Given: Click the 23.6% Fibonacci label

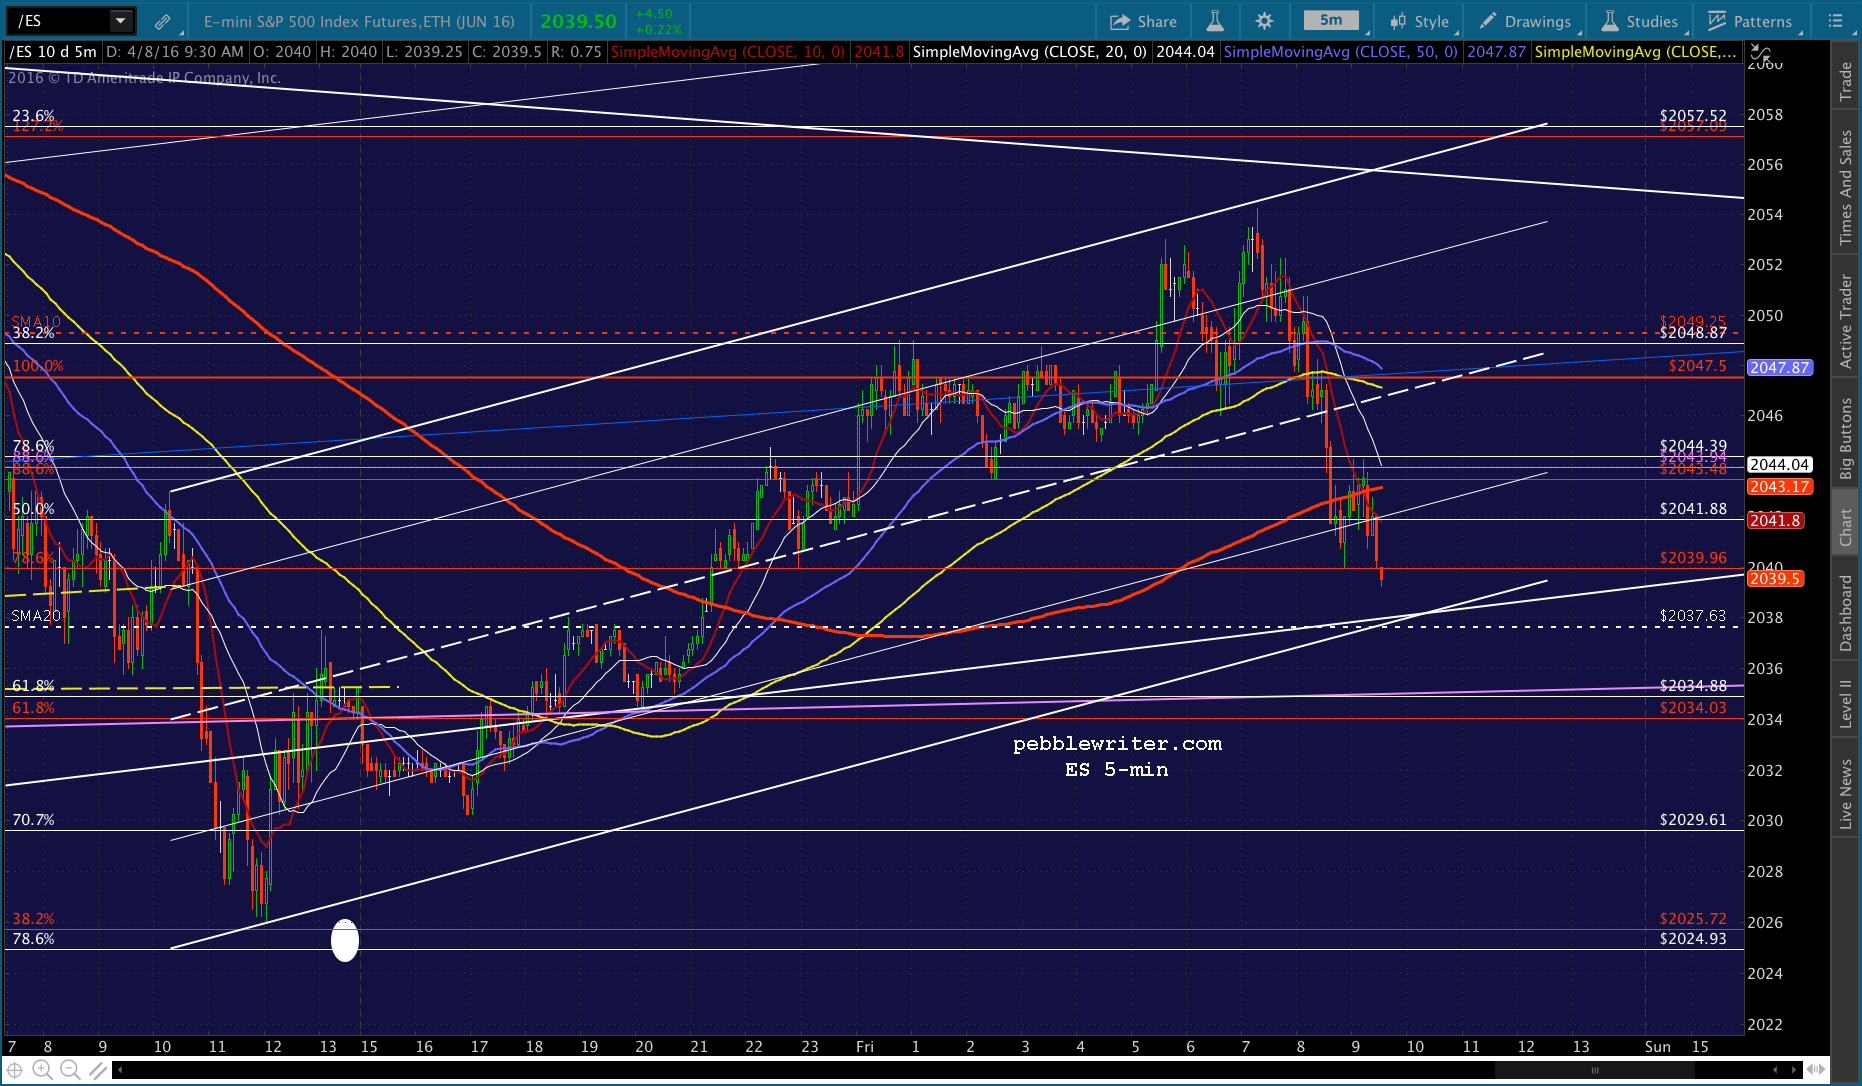Looking at the screenshot, I should pos(33,116).
